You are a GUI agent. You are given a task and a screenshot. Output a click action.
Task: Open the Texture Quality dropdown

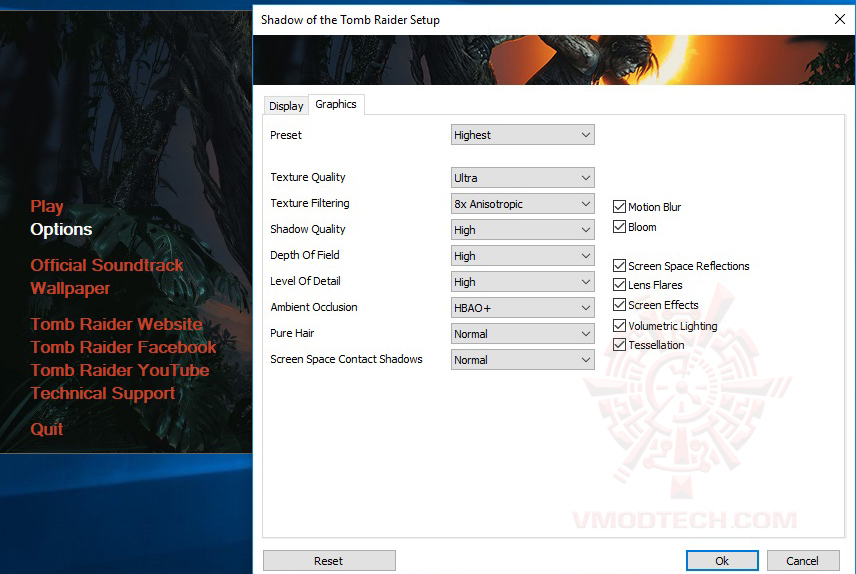point(522,178)
